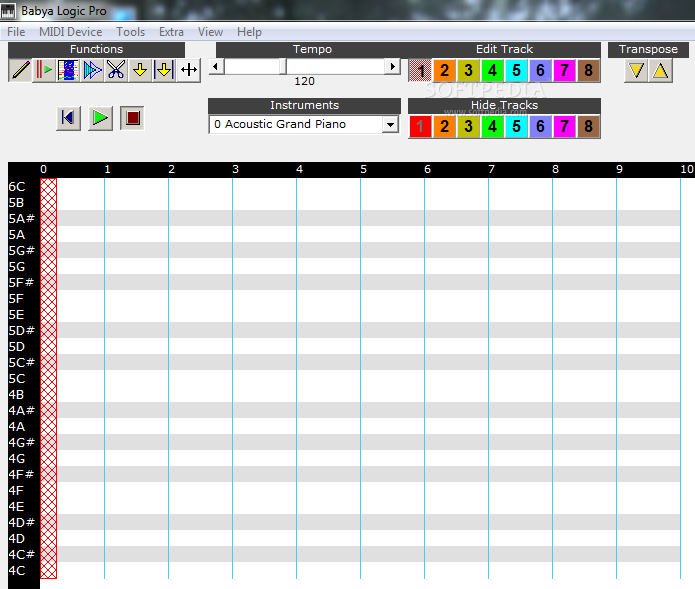Screen dimensions: 695x589
Task: Open the File menu
Action: 16,32
